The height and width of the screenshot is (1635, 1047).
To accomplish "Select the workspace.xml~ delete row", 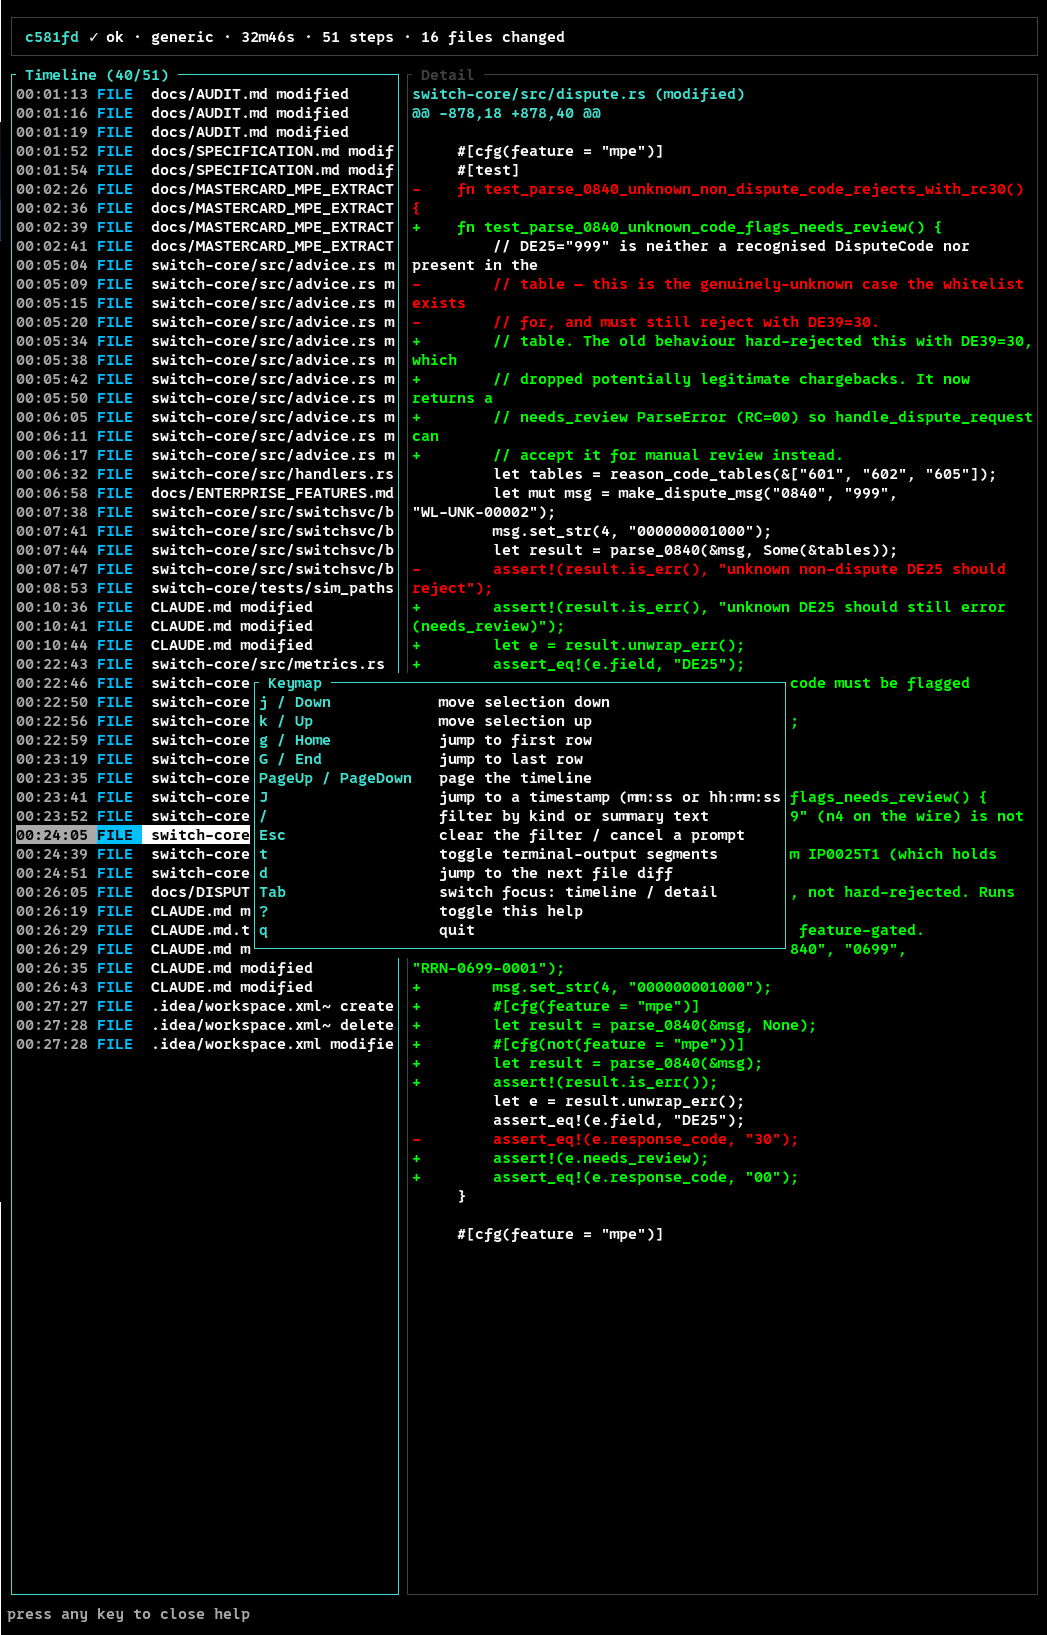I will (x=205, y=1025).
